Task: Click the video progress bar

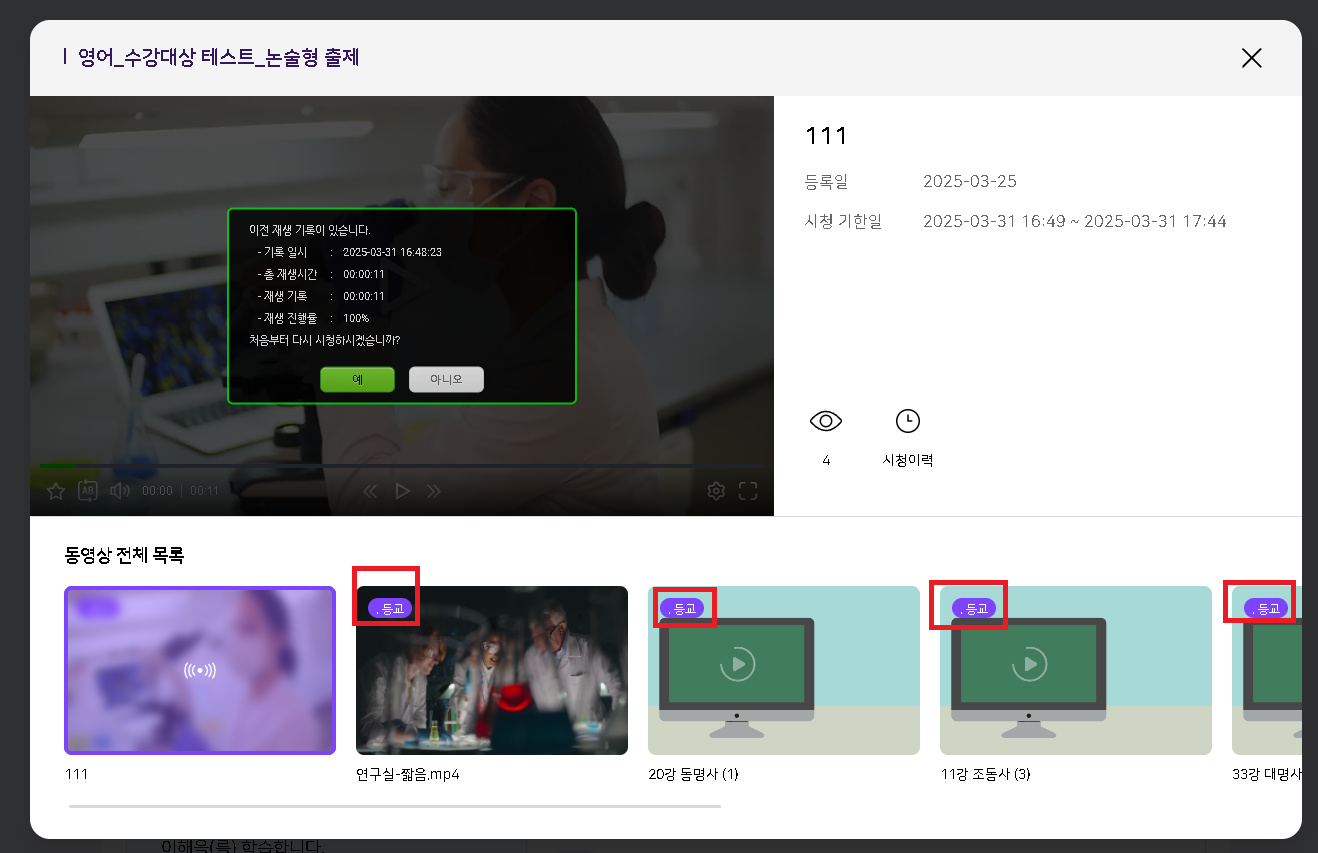Action: click(400, 466)
